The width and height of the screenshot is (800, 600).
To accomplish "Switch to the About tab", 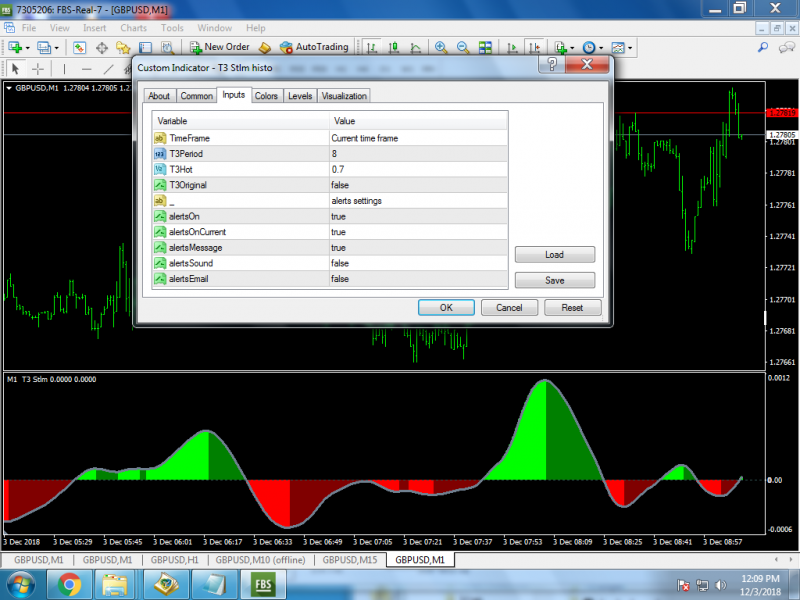I will tap(159, 96).
